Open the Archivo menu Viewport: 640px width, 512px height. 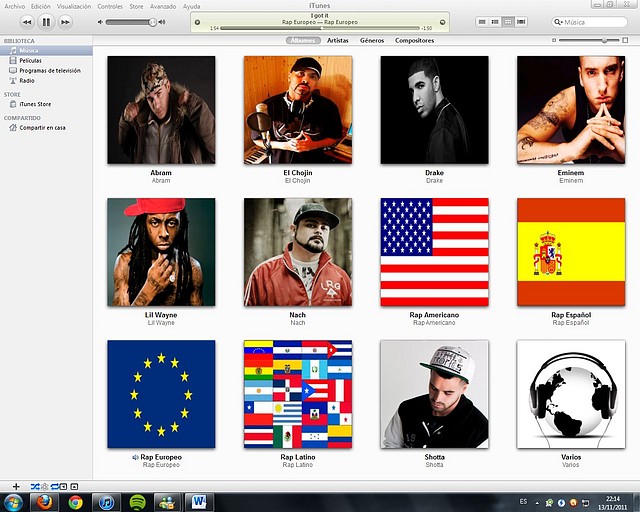point(14,7)
